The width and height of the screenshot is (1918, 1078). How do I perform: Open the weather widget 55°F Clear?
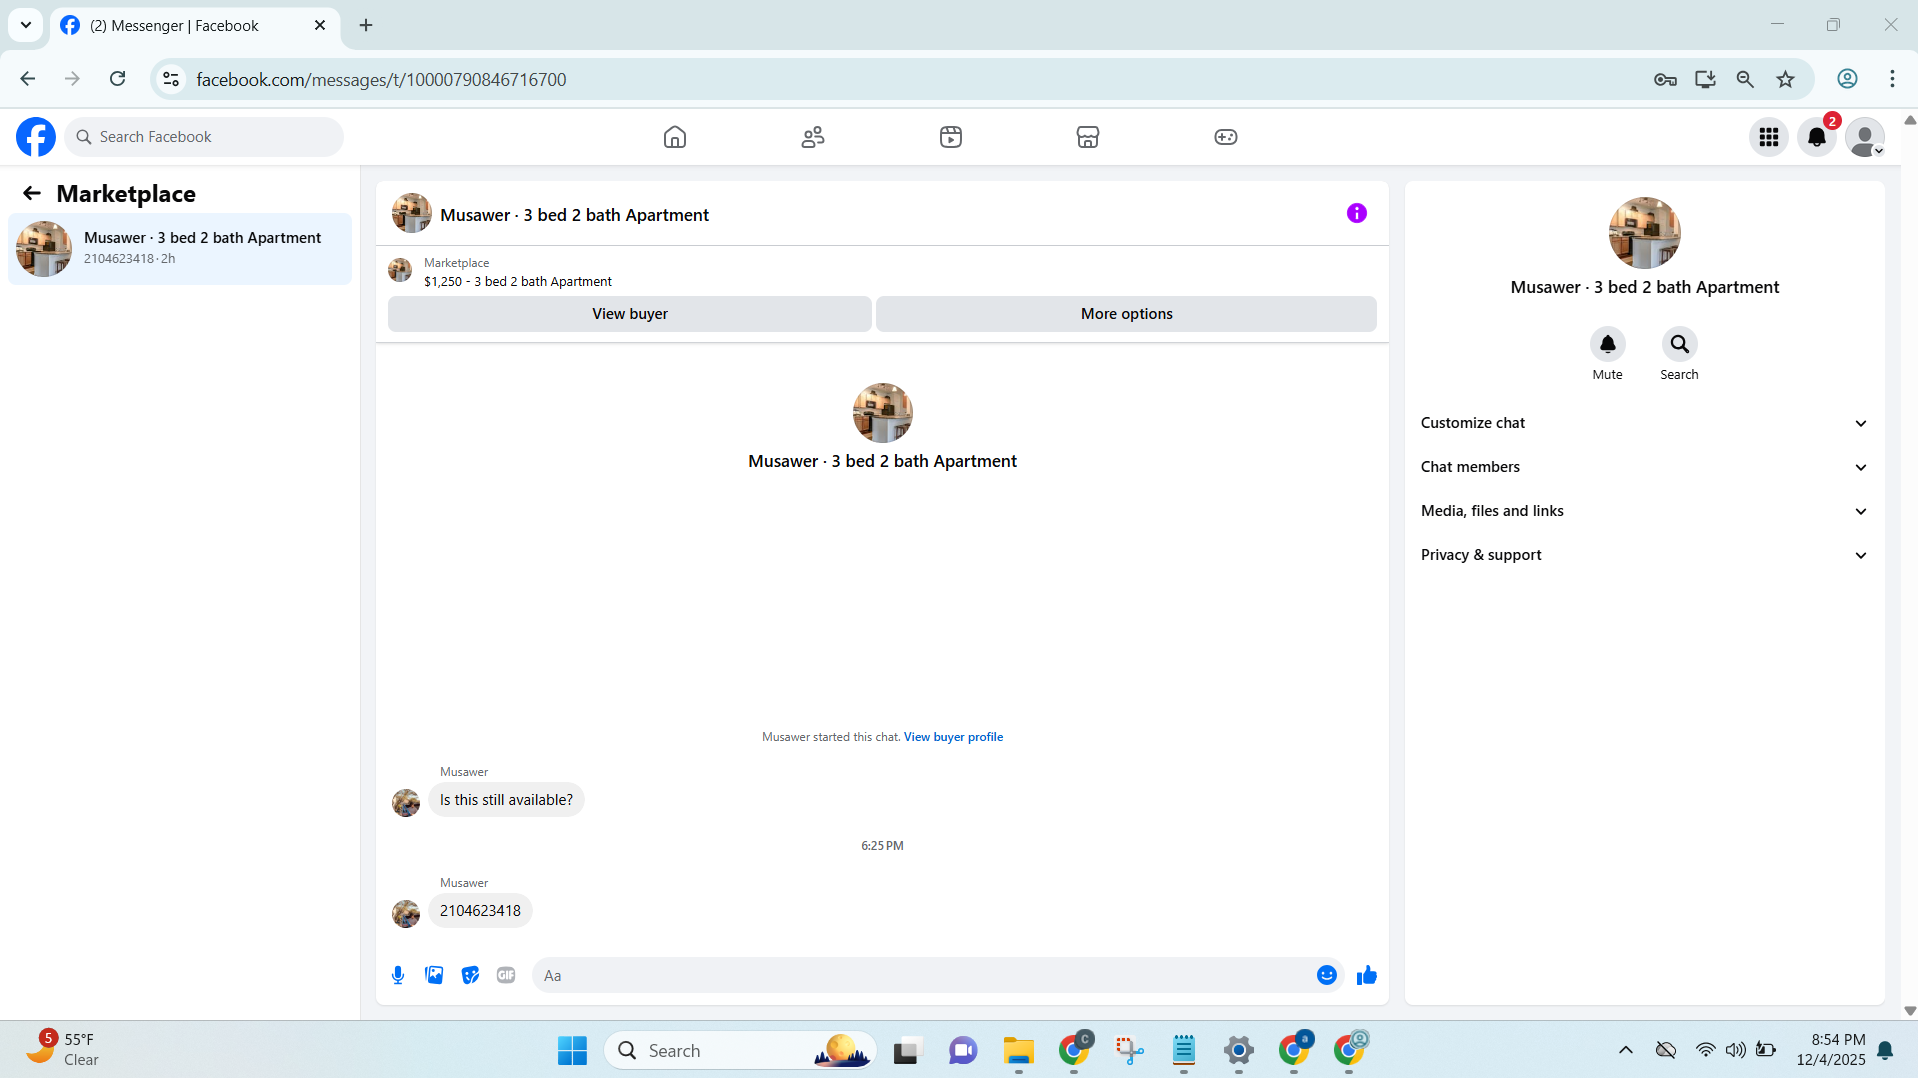tap(62, 1050)
